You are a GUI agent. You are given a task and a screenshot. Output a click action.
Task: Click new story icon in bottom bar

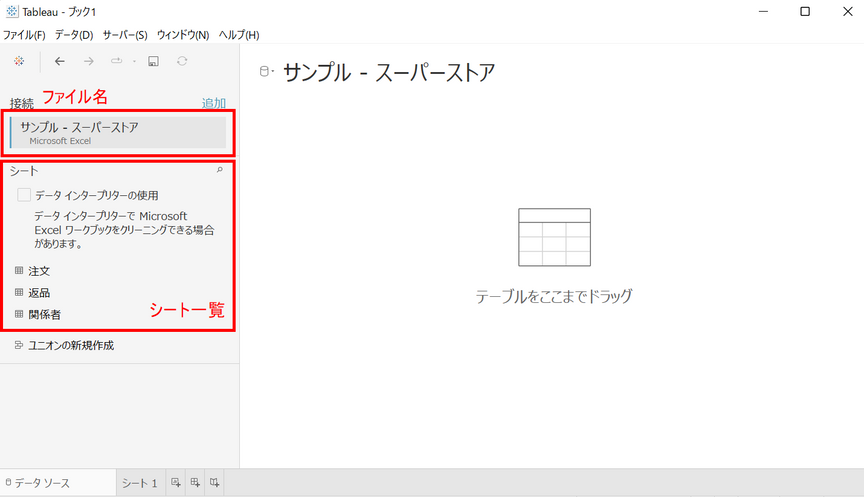tap(214, 483)
